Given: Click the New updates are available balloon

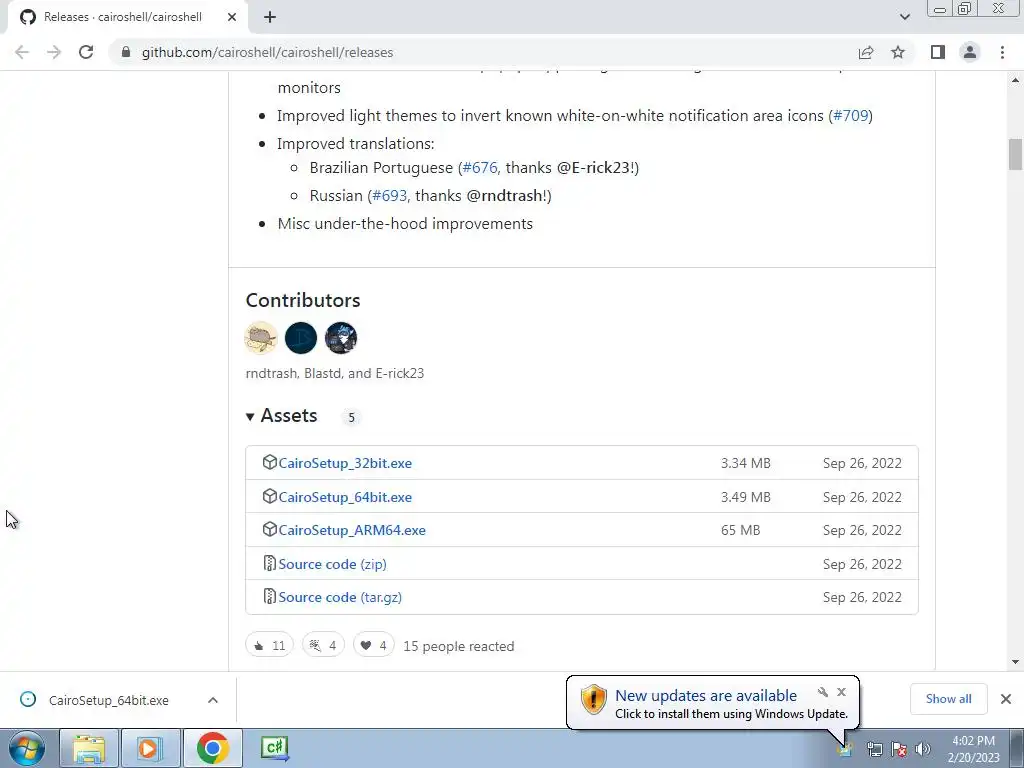Looking at the screenshot, I should (x=713, y=703).
